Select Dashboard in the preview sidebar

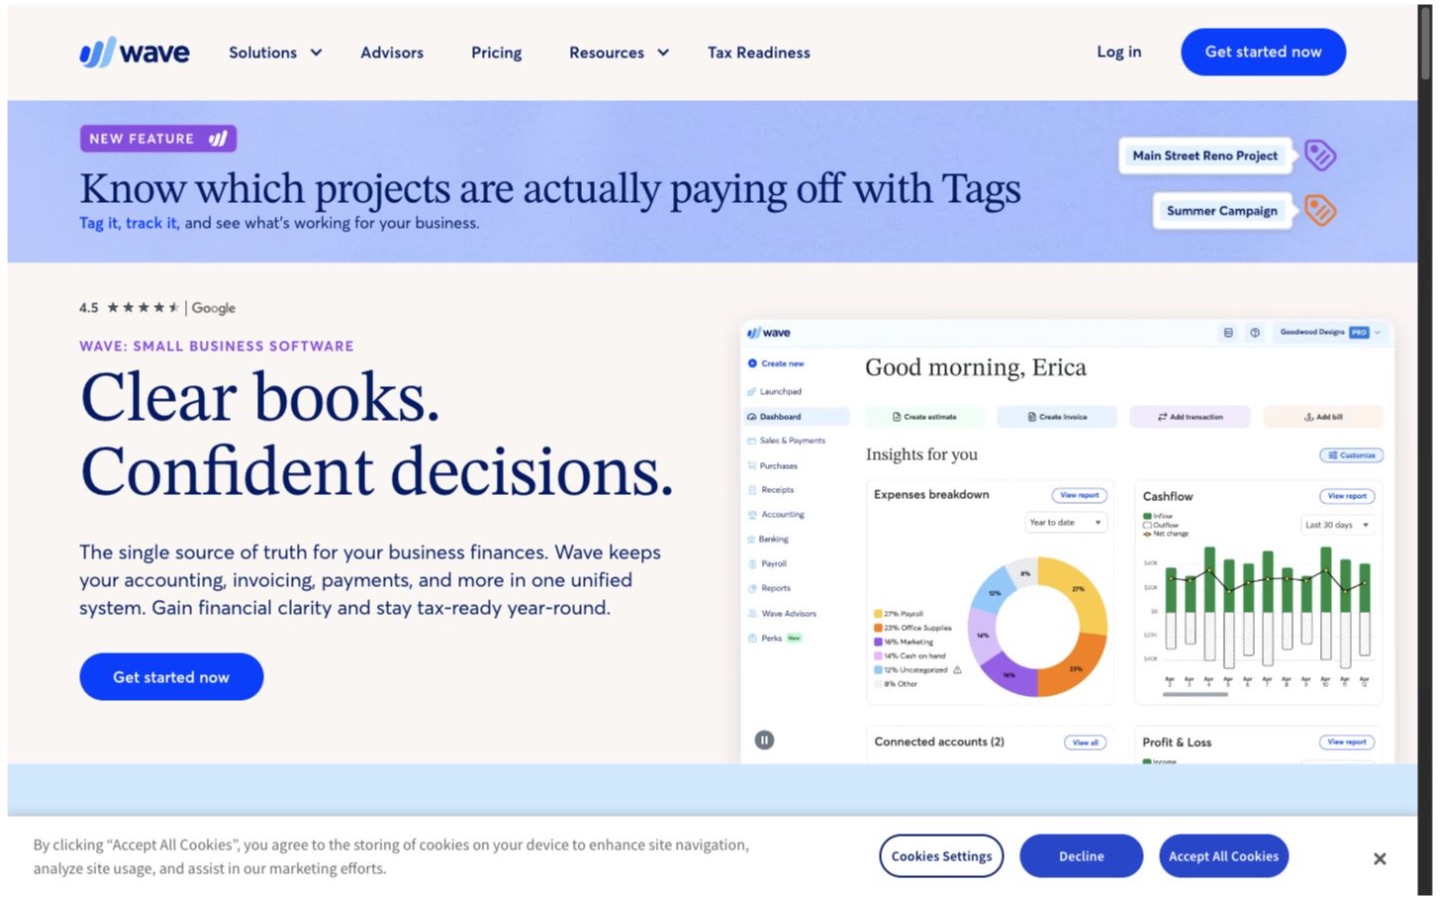(x=797, y=416)
